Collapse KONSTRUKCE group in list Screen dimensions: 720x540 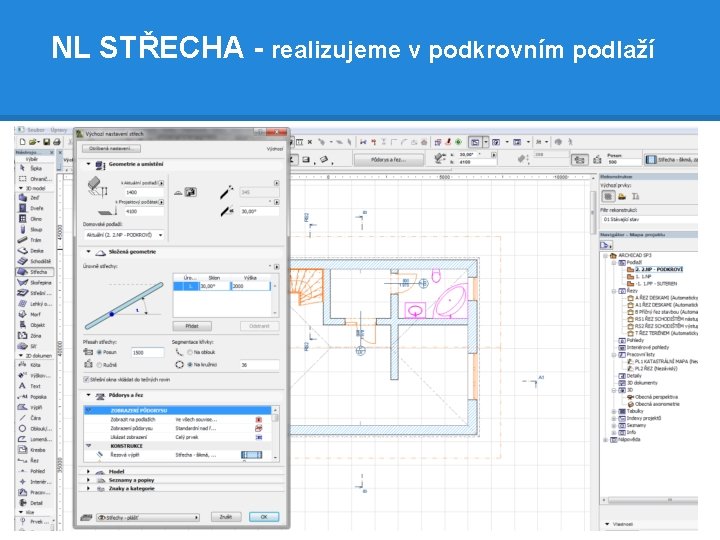click(89, 446)
